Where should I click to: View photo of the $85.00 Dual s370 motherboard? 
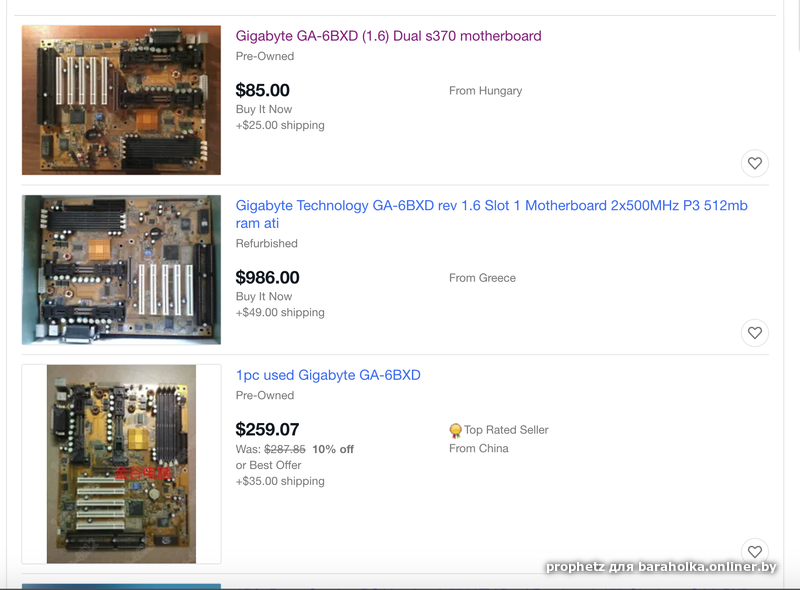click(x=121, y=100)
